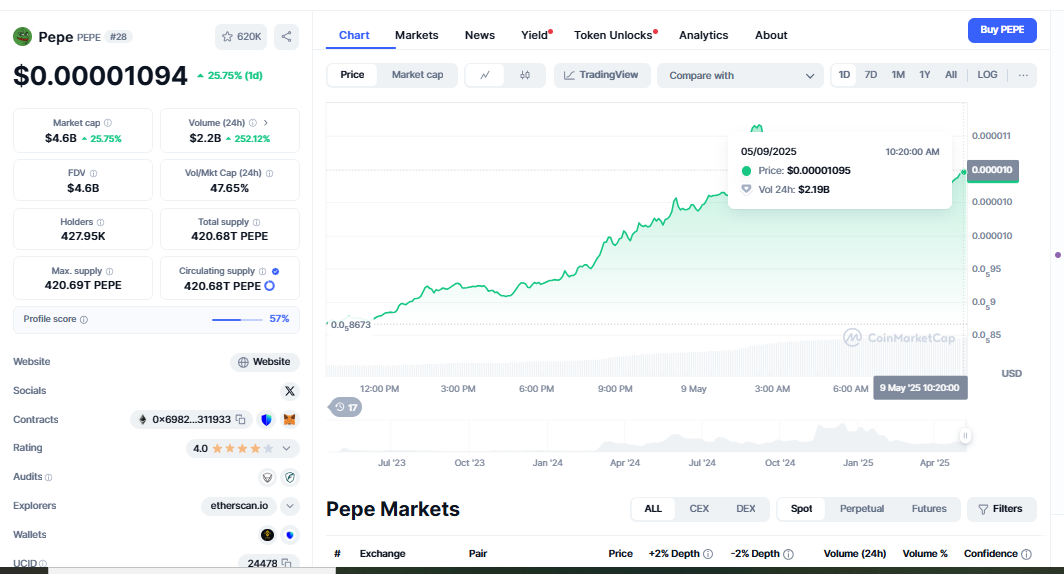Select the 1Y time range

924,75
